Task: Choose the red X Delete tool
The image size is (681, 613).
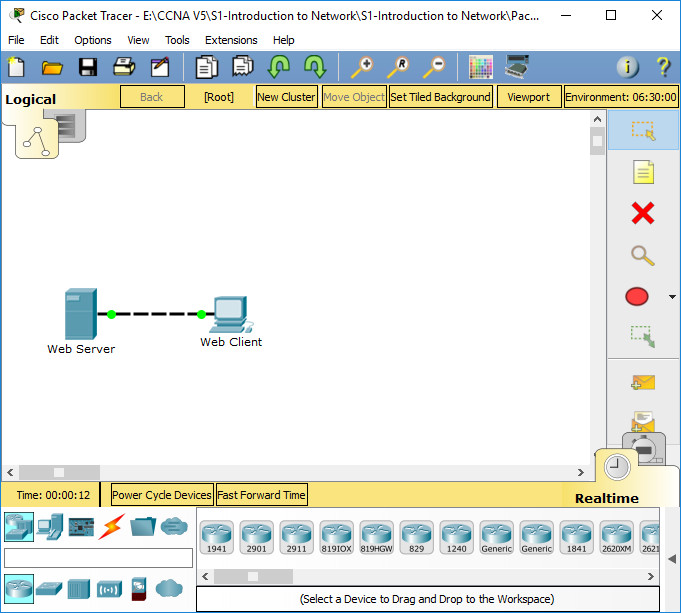Action: click(x=643, y=213)
